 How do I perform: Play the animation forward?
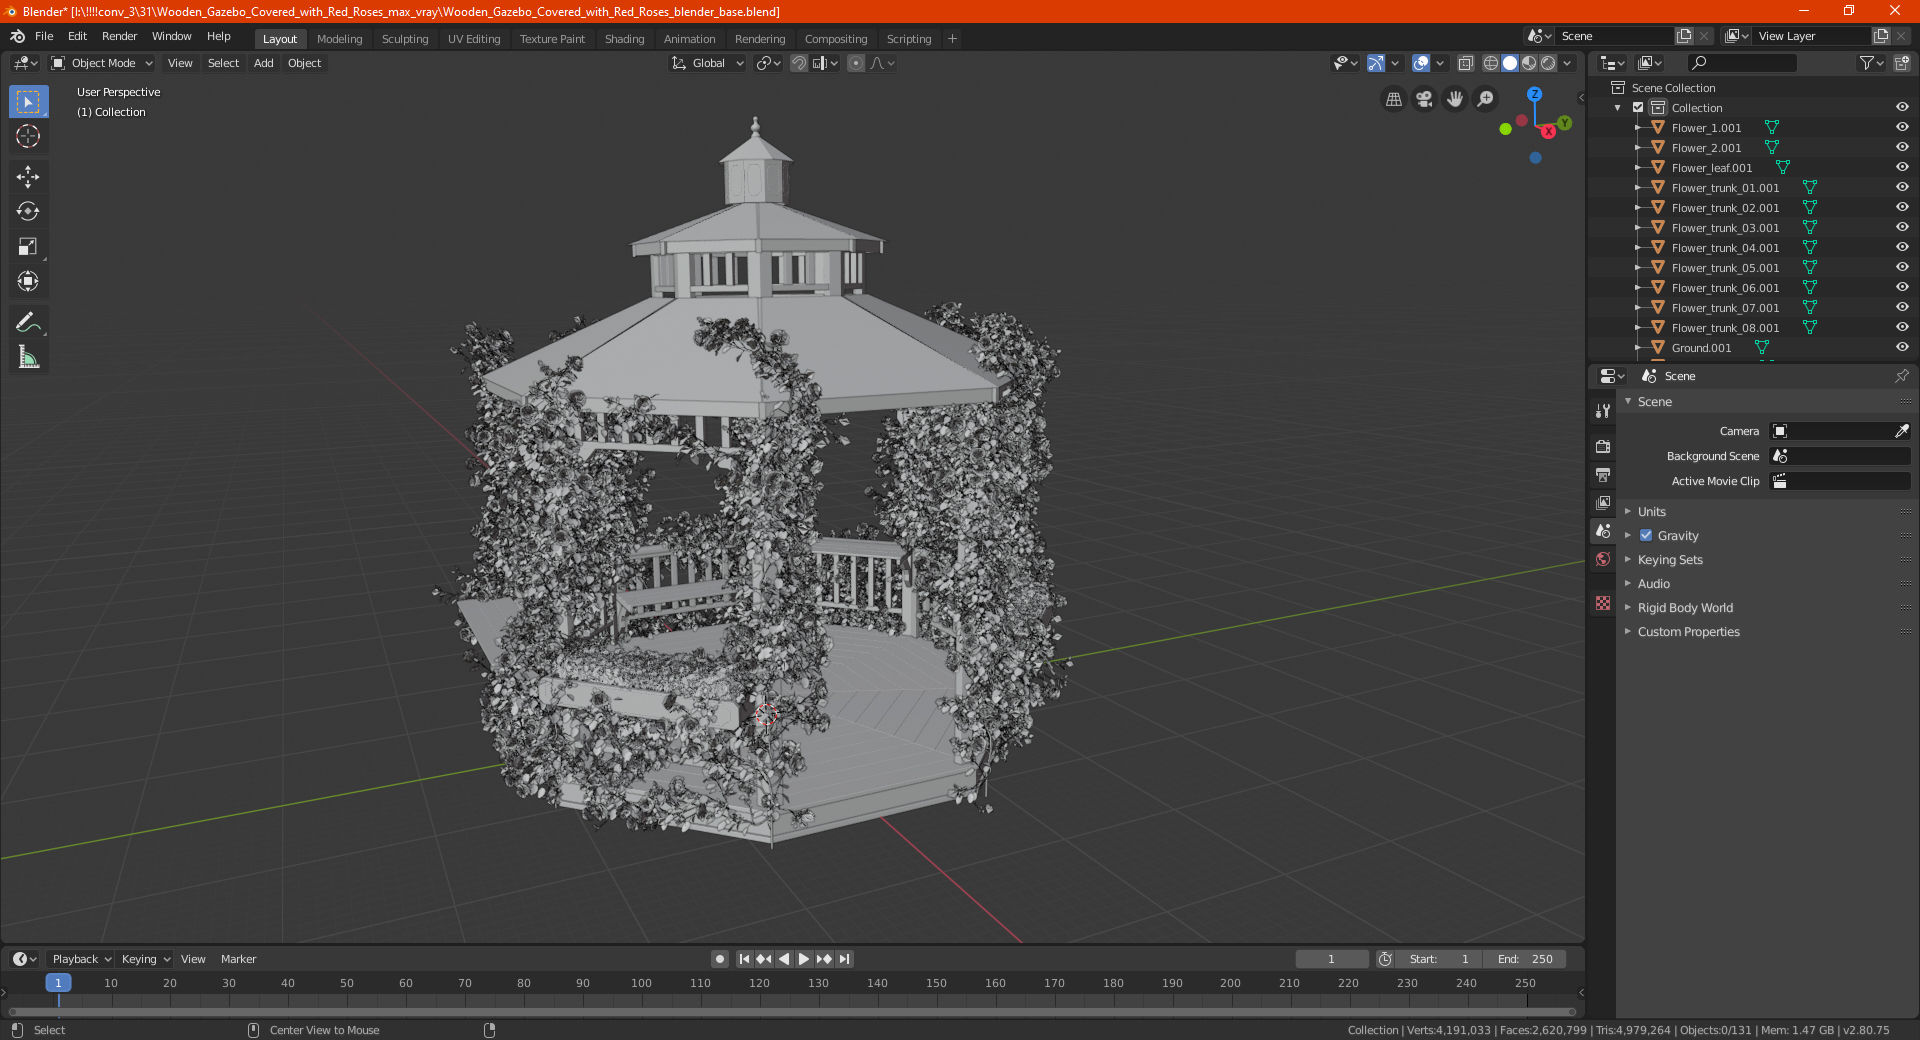click(x=804, y=959)
